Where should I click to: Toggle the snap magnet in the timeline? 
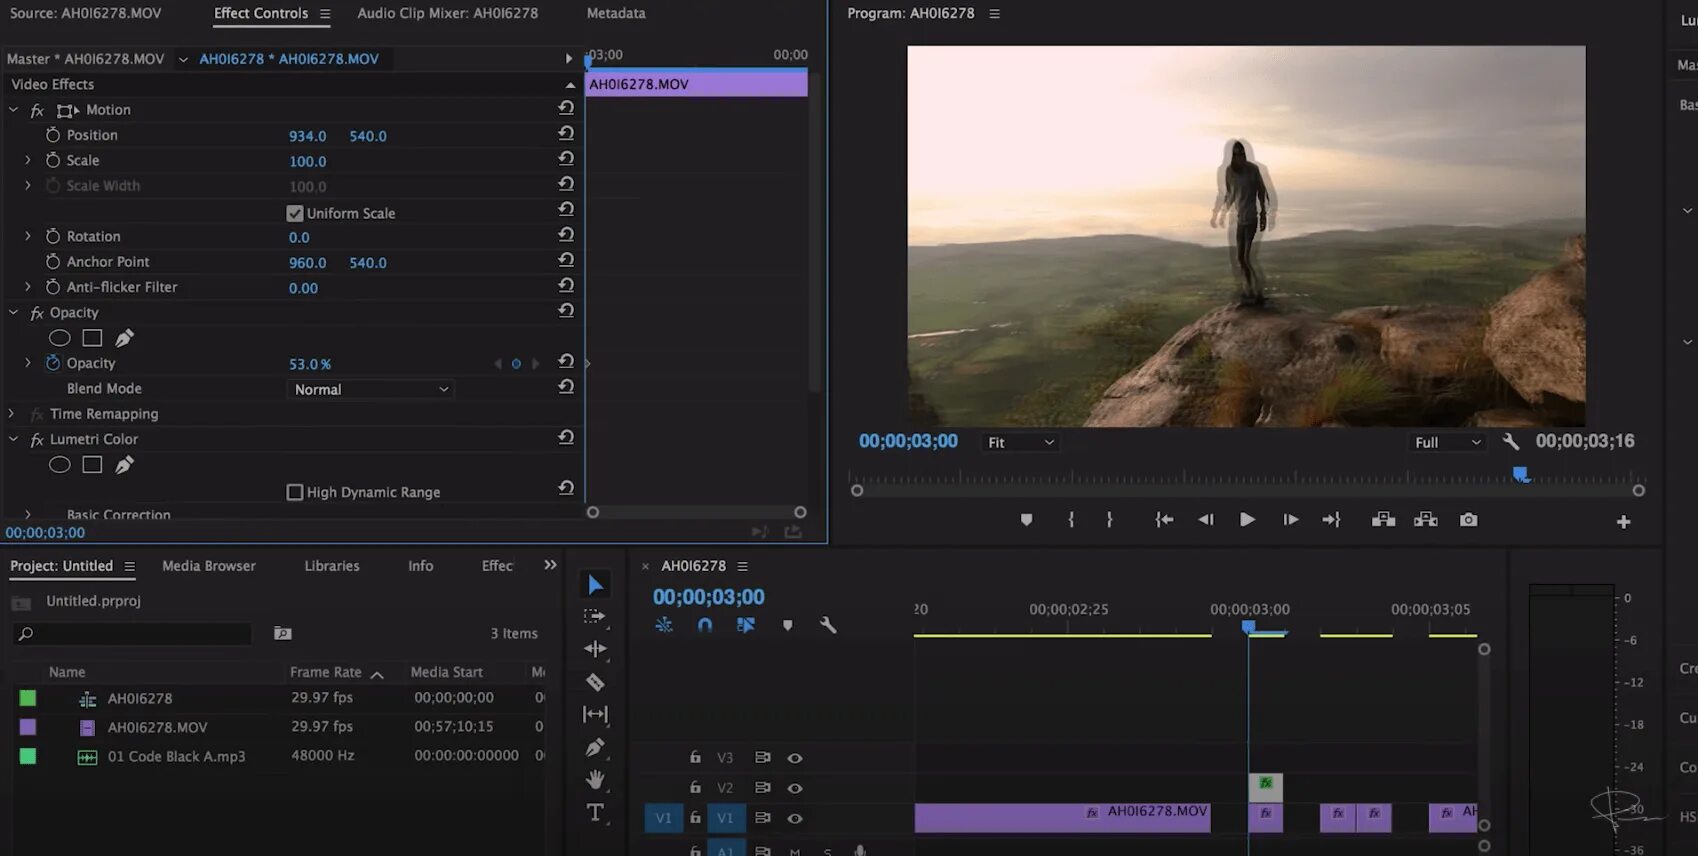click(x=705, y=625)
